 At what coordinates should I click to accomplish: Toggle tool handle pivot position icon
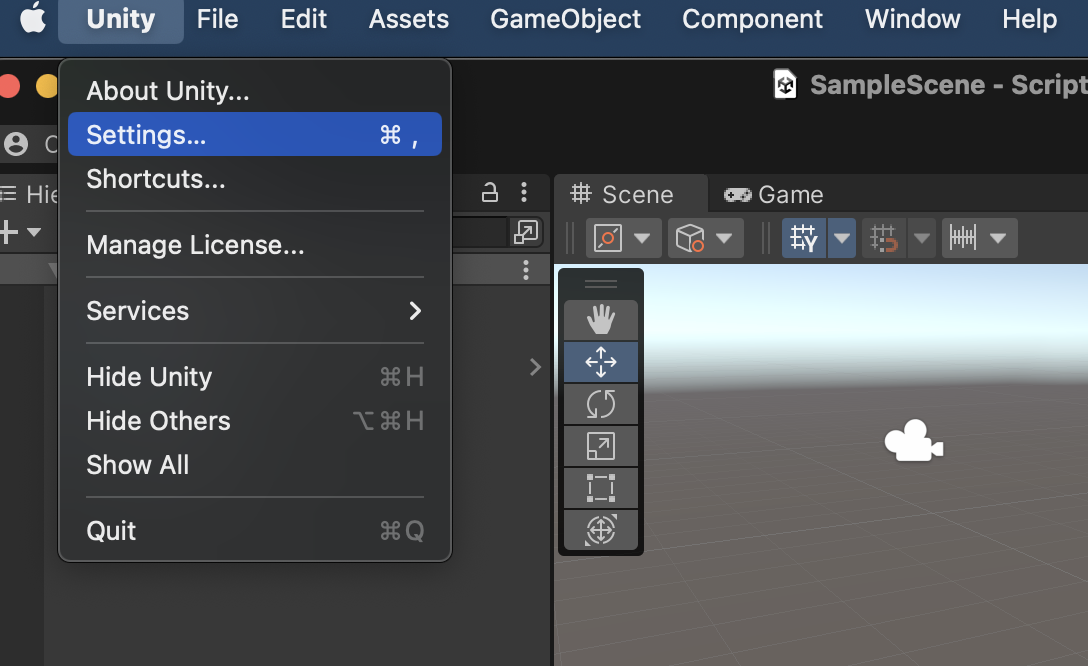pyautogui.click(x=608, y=238)
